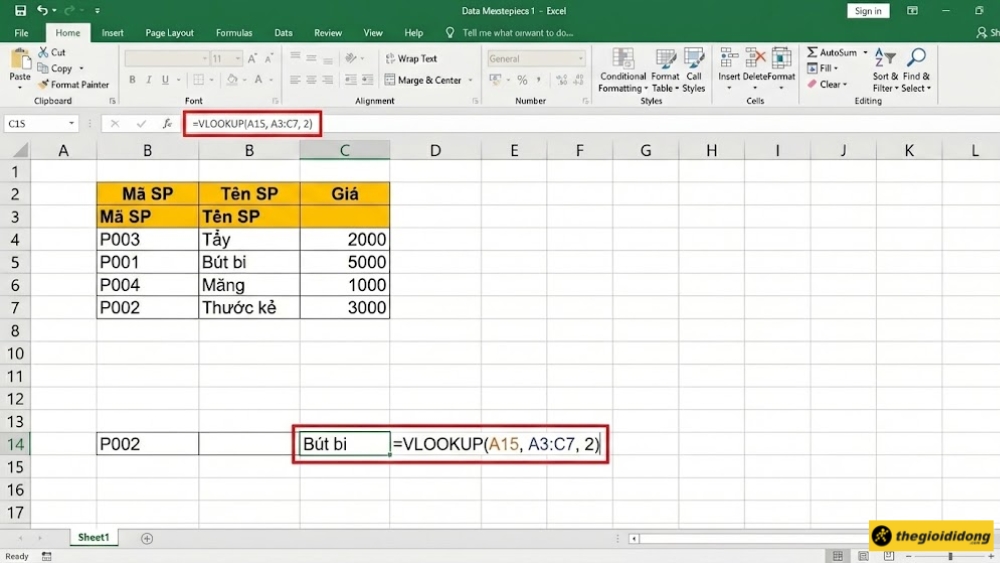Switch to Page Break Preview icon
The image size is (1000, 563).
(888, 556)
